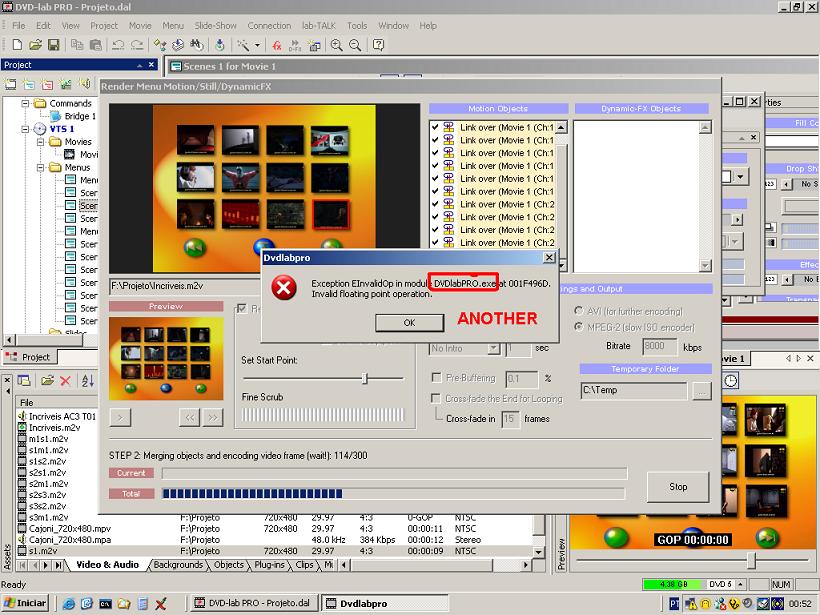The image size is (820, 615).
Task: Click the Help question mark icon
Action: 379,45
